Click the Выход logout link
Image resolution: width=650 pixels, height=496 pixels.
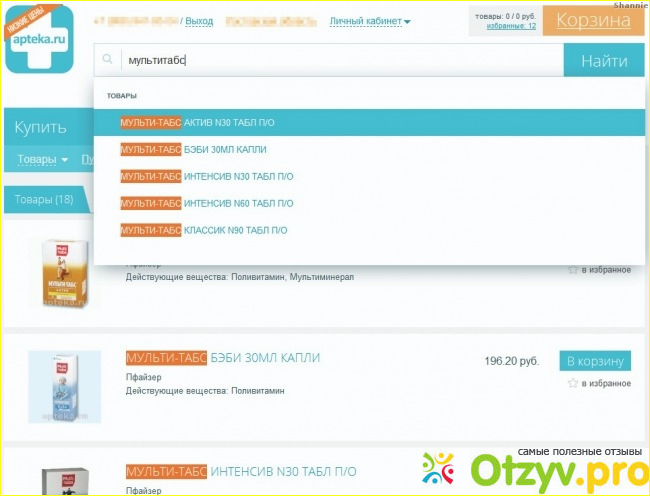pos(199,21)
